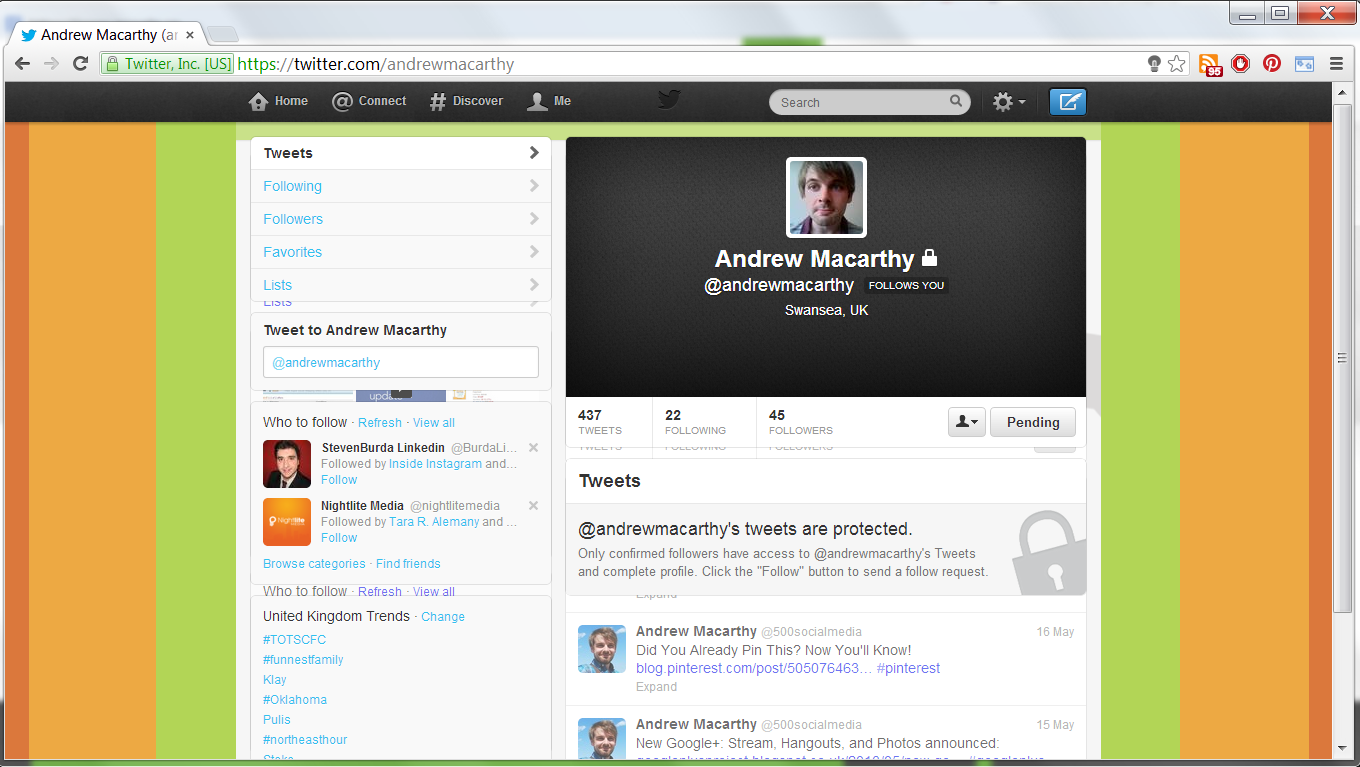The width and height of the screenshot is (1360, 767).
Task: Open Find friends link
Action: (408, 564)
